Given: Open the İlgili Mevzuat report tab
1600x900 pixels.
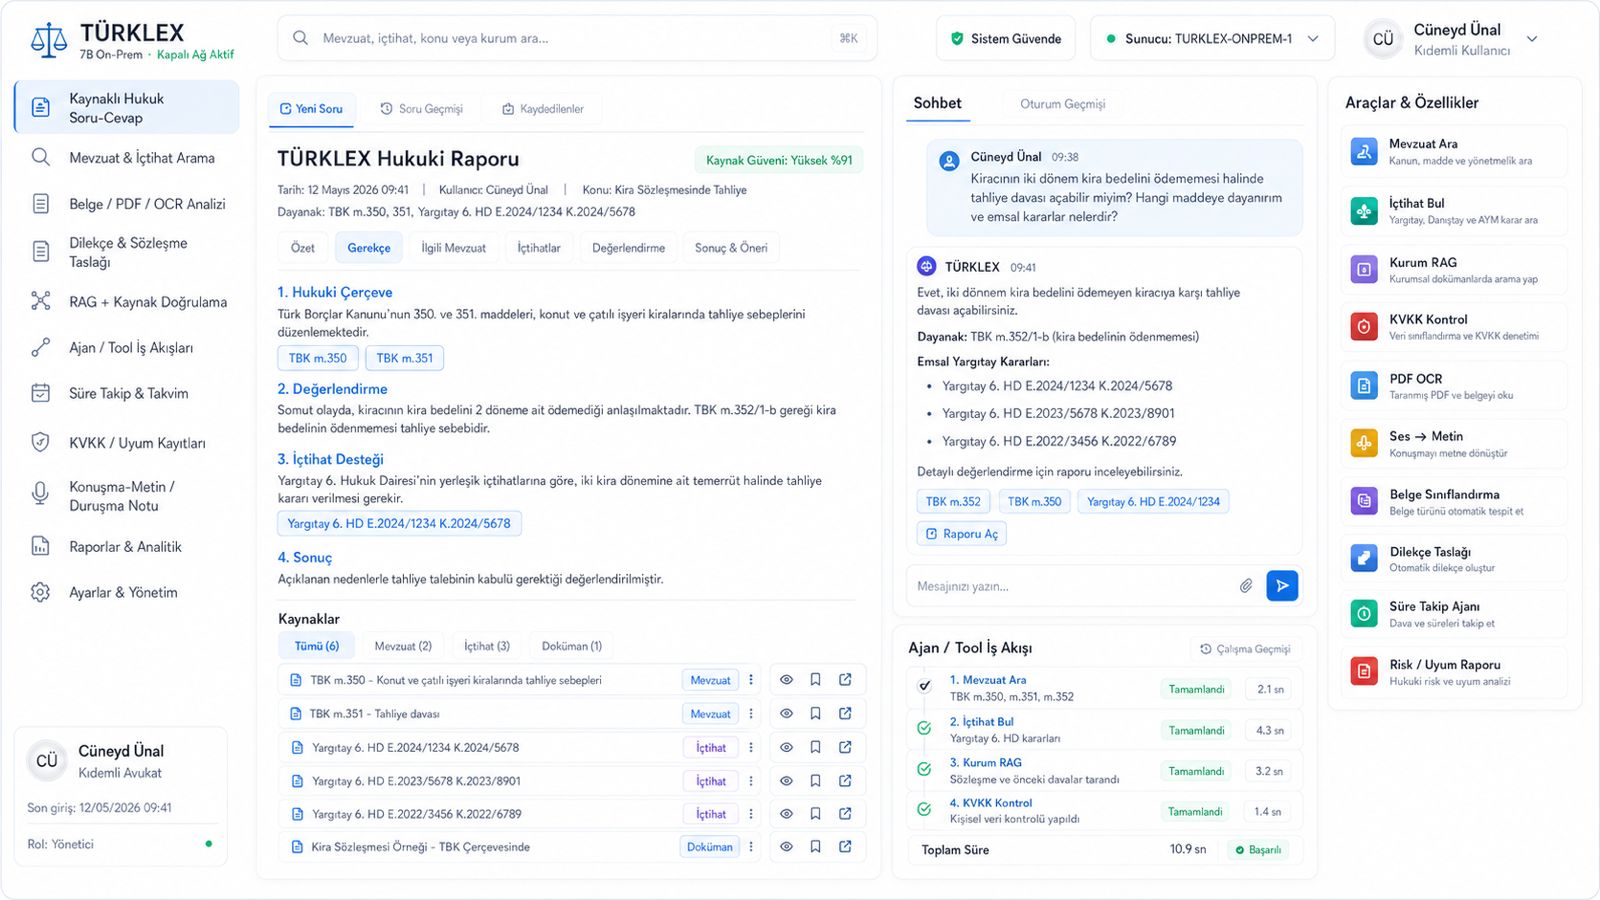Looking at the screenshot, I should click(453, 248).
